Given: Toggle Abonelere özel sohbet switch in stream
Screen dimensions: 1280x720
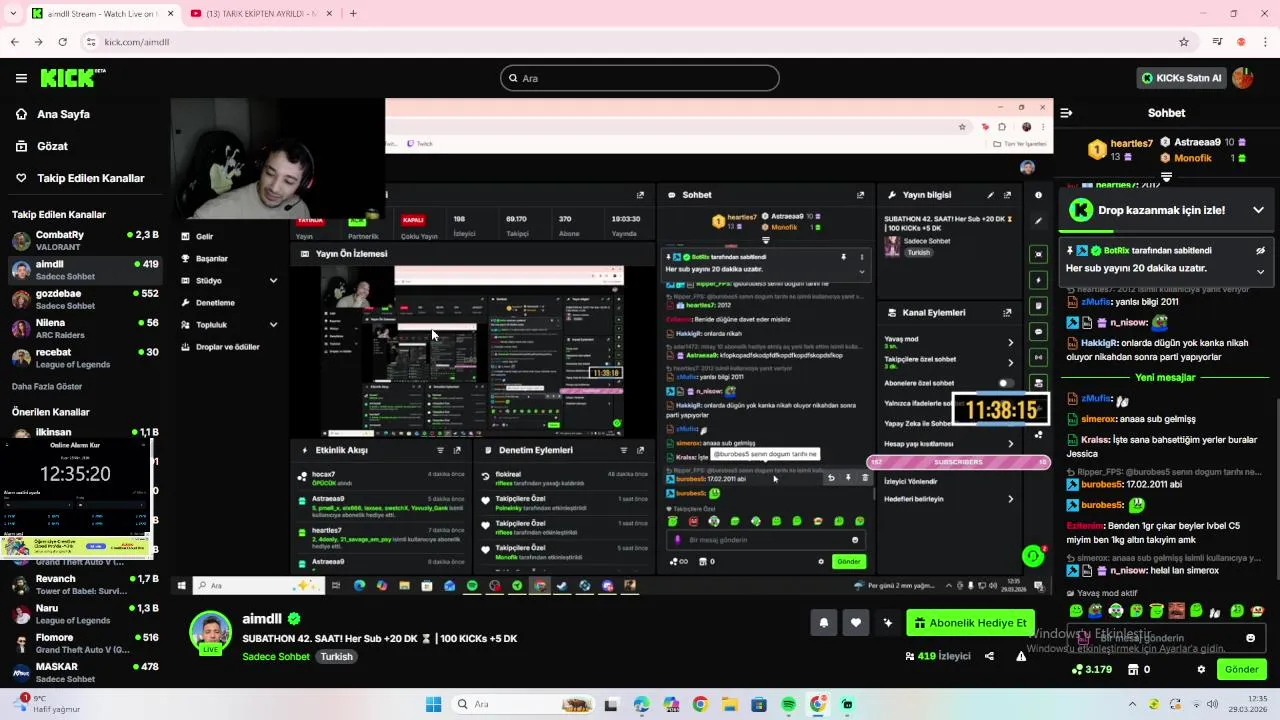Looking at the screenshot, I should [x=1005, y=383].
